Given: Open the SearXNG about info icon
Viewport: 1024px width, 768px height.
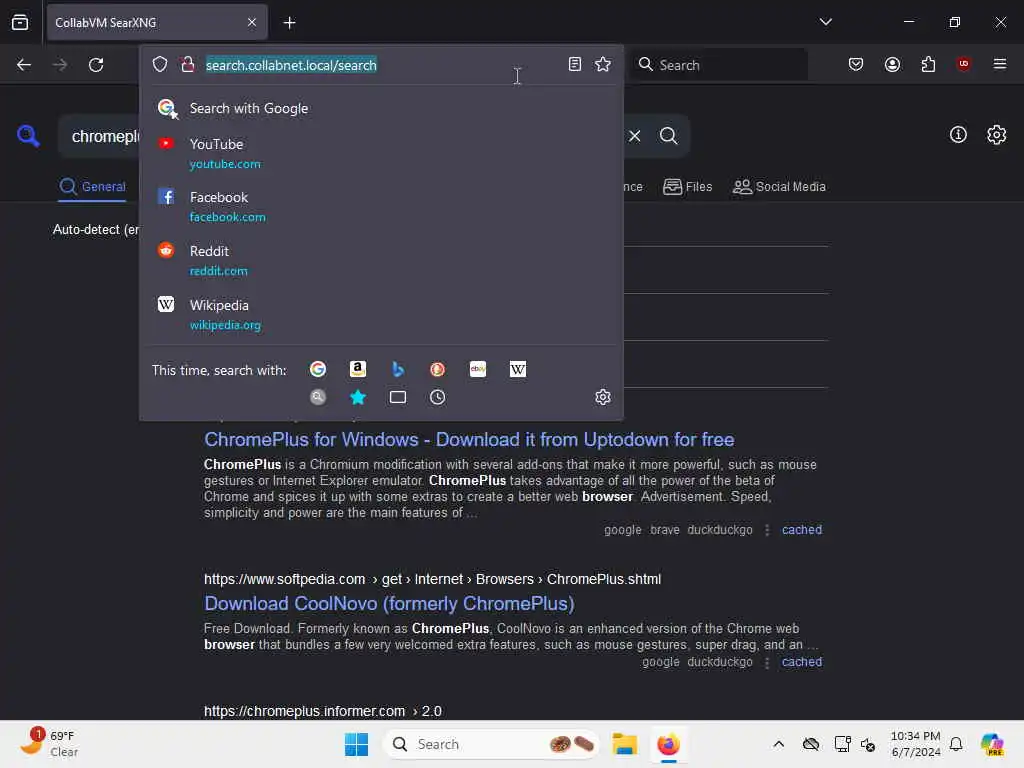Looking at the screenshot, I should pyautogui.click(x=958, y=135).
